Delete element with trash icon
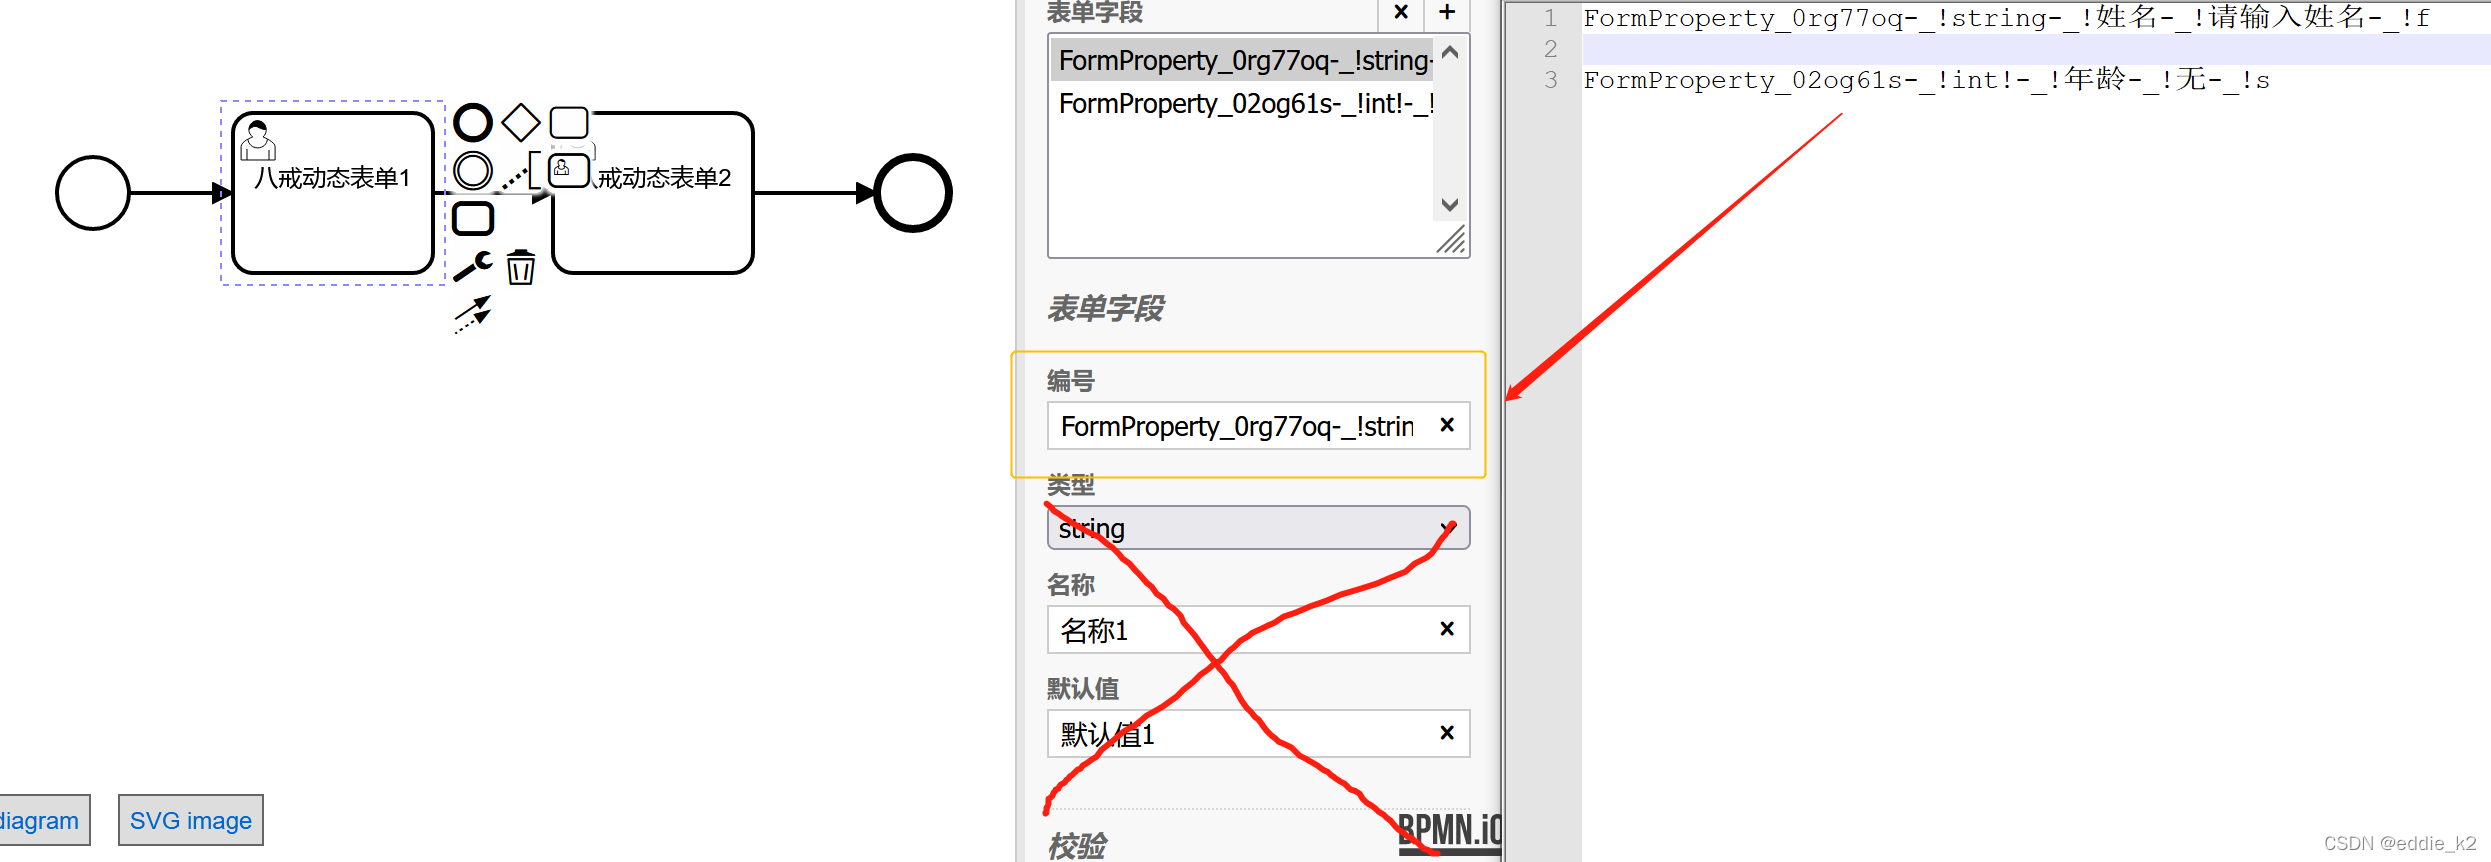Viewport: 2491px width, 862px height. (521, 267)
